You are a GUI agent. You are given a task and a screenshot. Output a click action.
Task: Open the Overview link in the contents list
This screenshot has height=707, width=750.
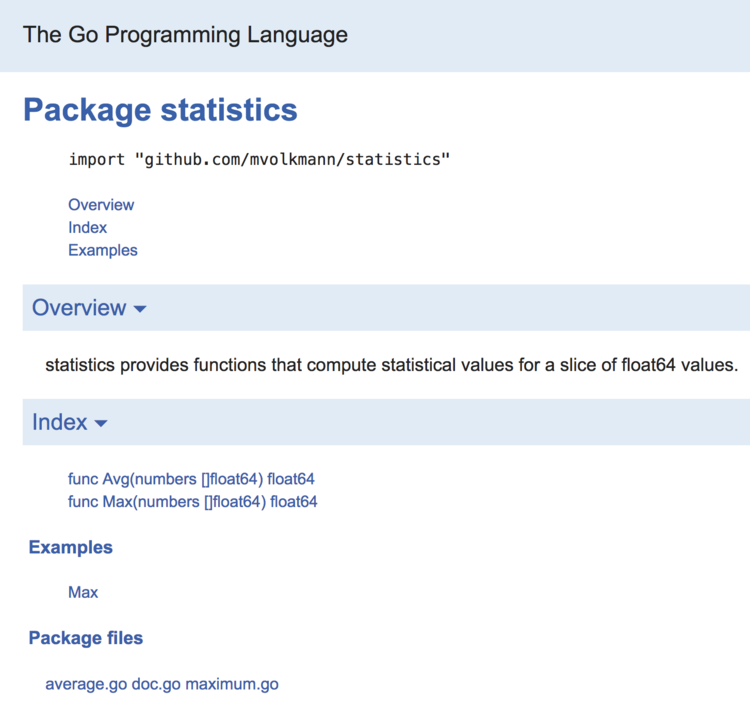(101, 205)
